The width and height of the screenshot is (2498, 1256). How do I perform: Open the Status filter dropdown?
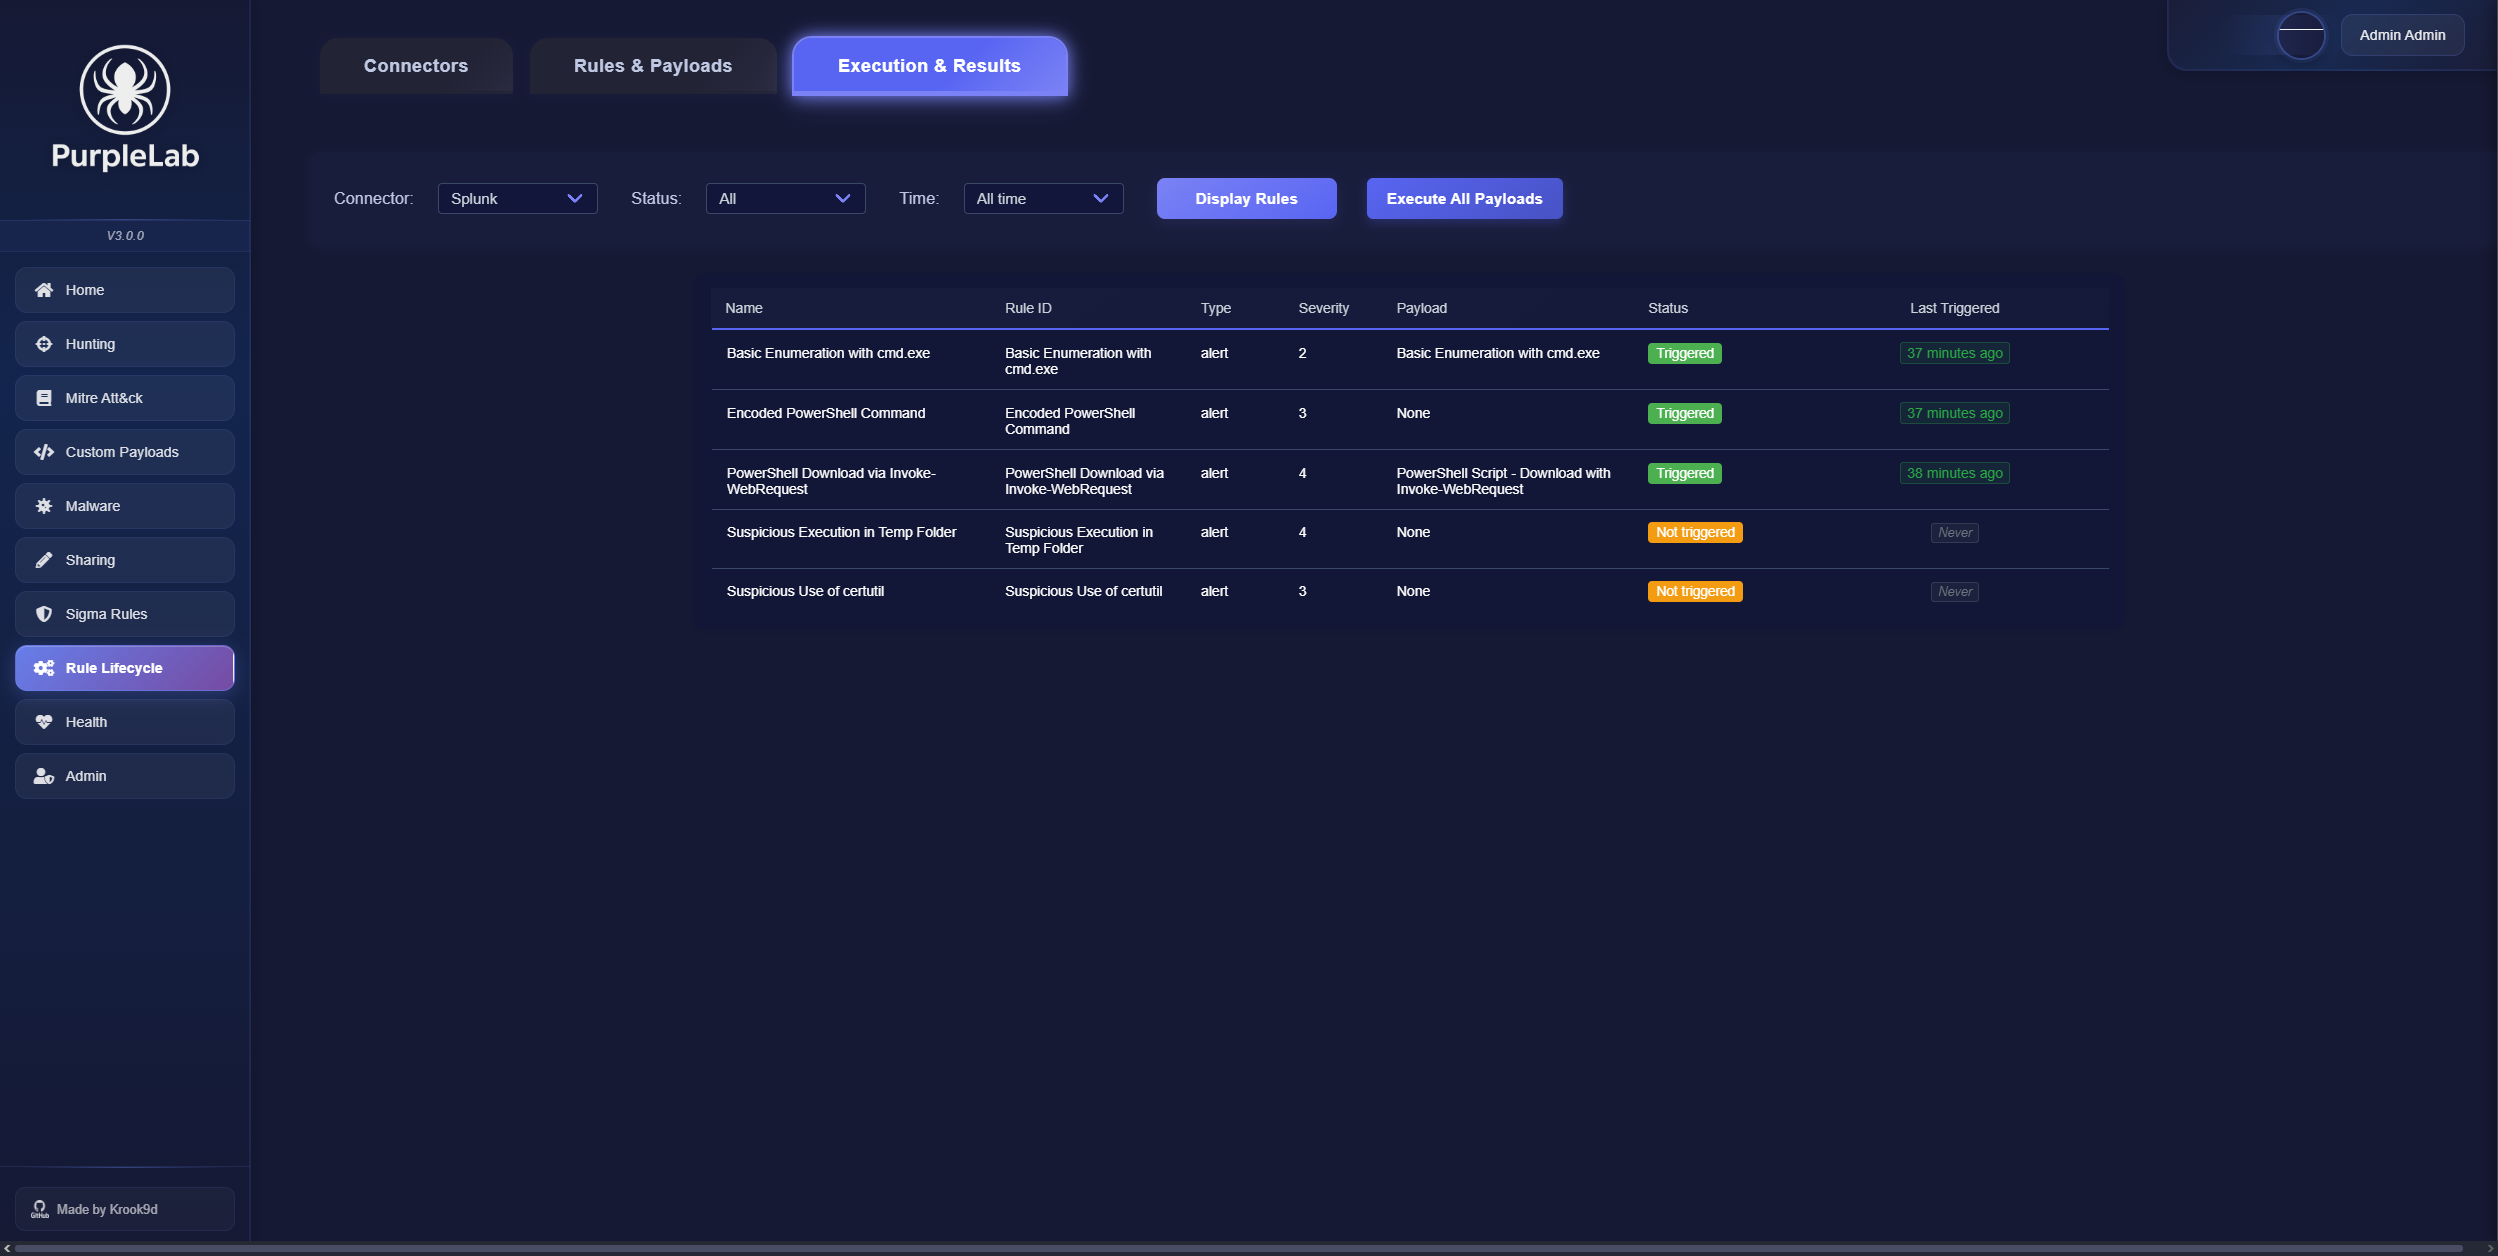tap(785, 199)
